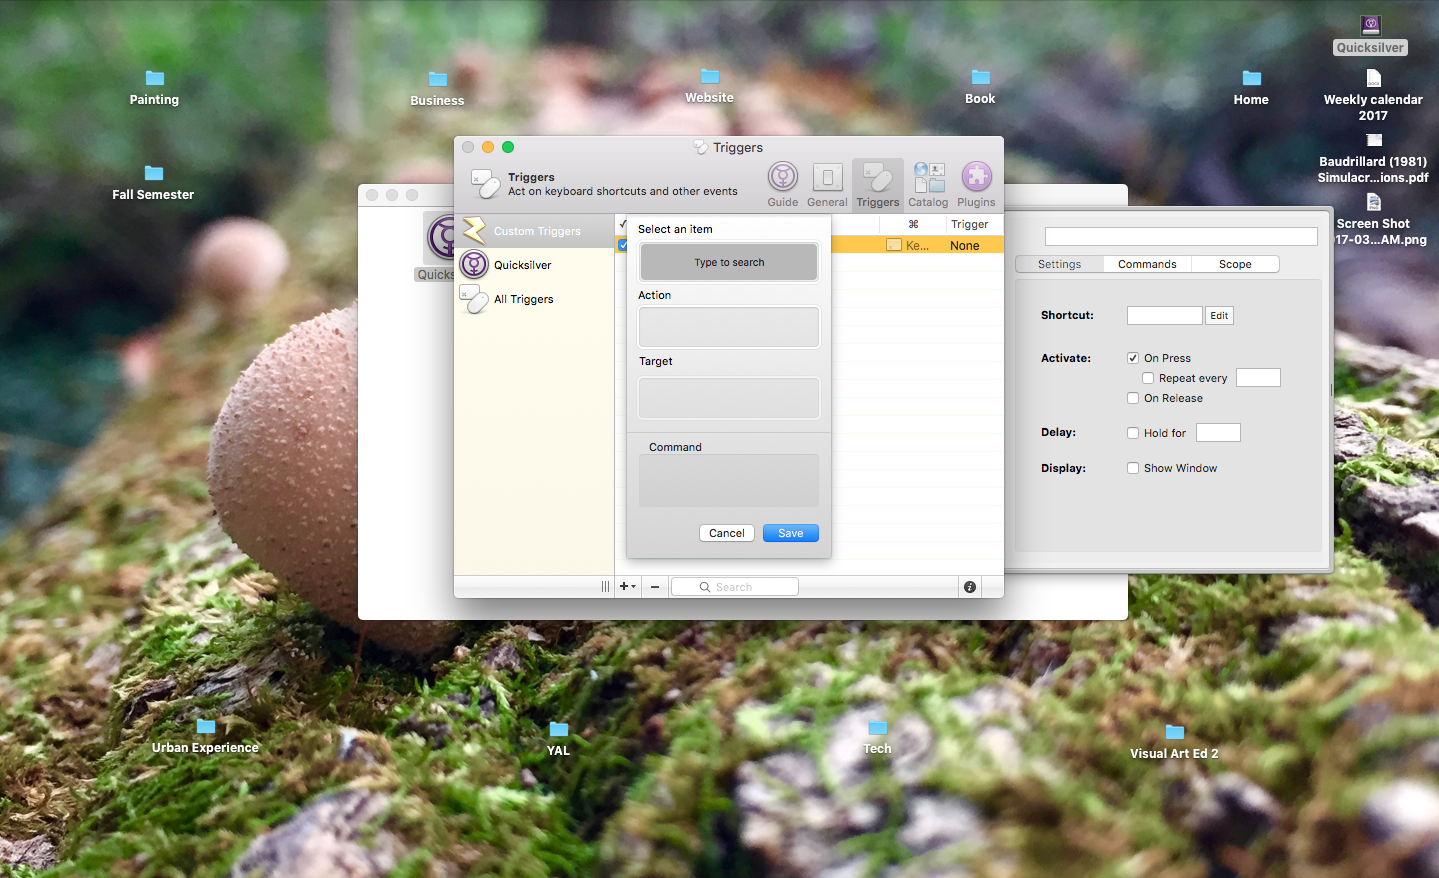
Task: Enable the Show Window checkbox
Action: tap(1133, 468)
